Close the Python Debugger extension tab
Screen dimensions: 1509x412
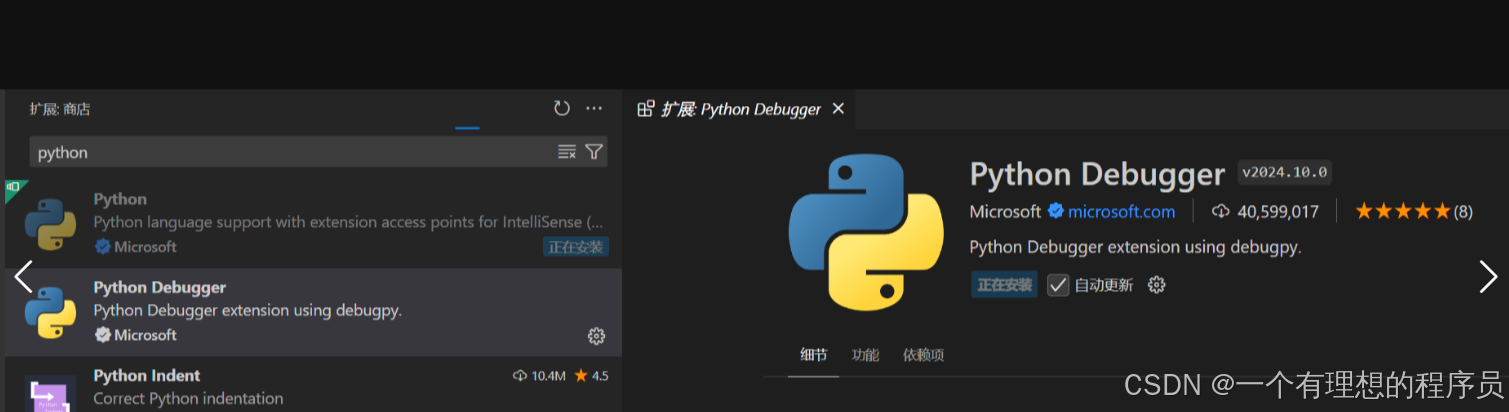click(838, 108)
